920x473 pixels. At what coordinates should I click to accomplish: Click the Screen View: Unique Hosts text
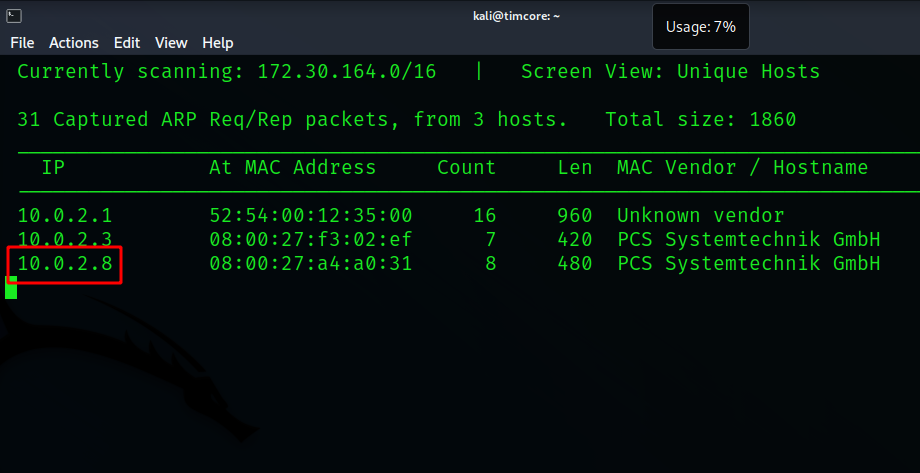click(670, 72)
